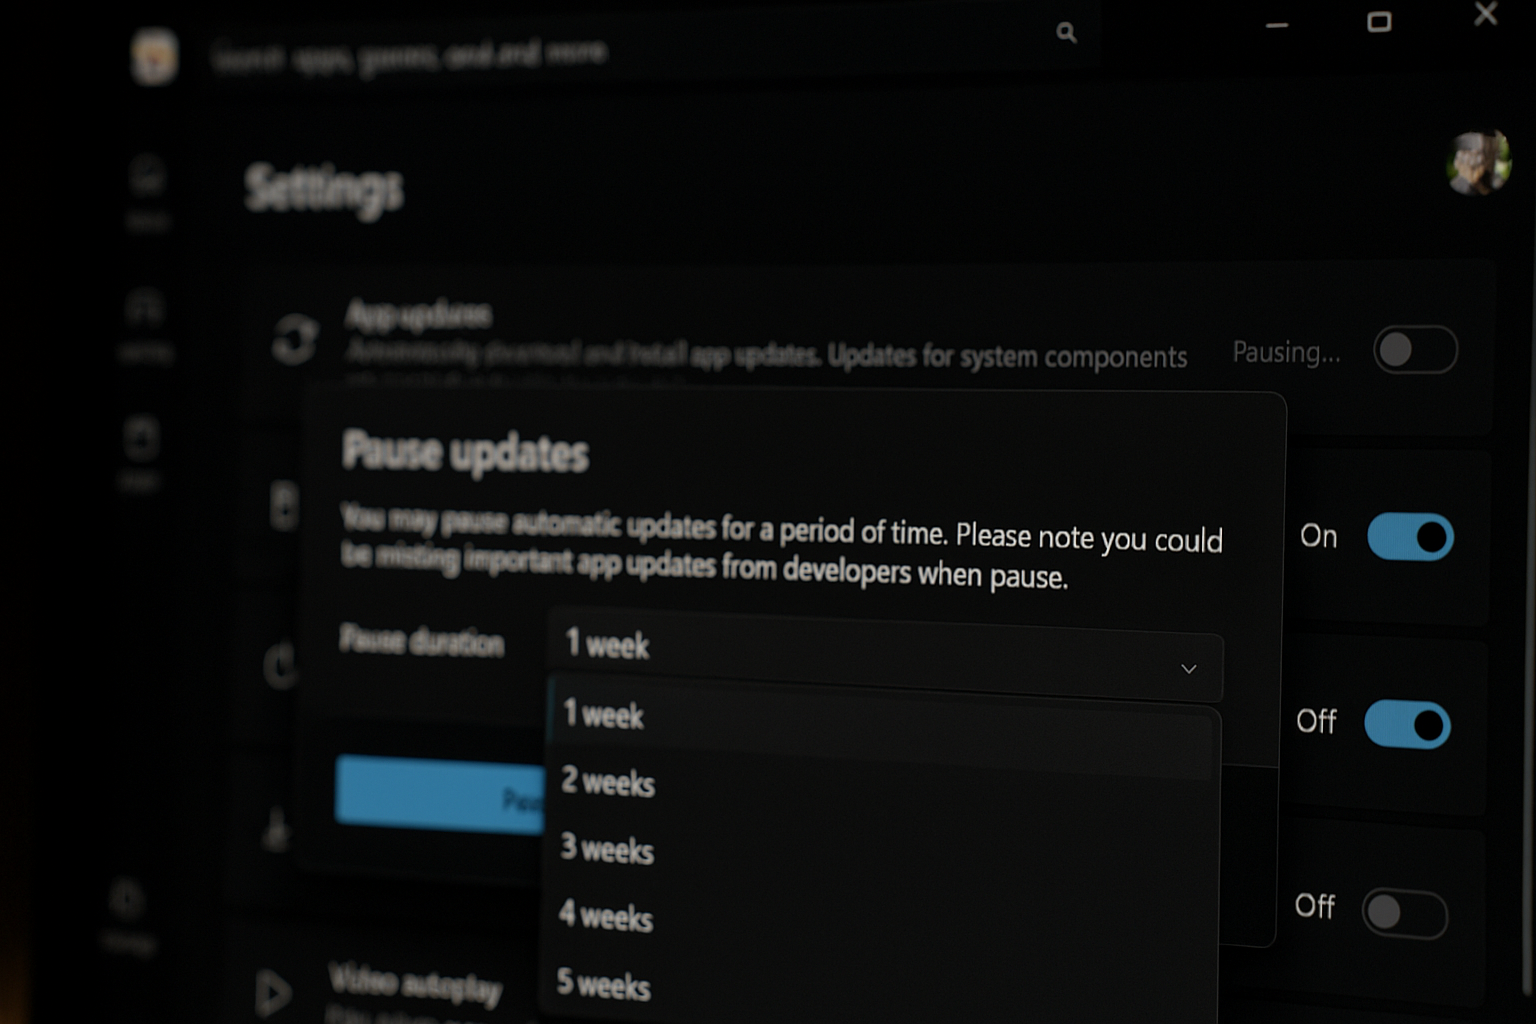
Task: Expand the Pause duration dropdown chevron
Action: pos(1188,668)
